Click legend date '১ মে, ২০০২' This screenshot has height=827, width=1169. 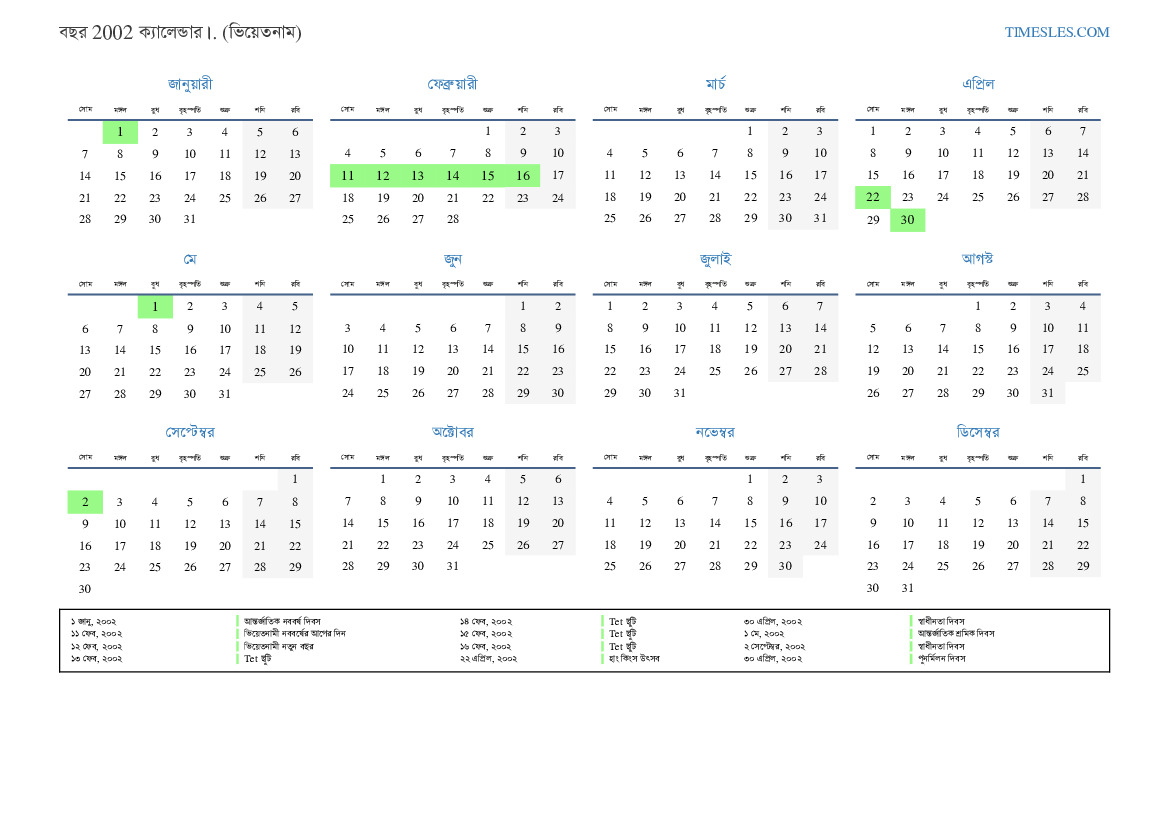(x=763, y=633)
